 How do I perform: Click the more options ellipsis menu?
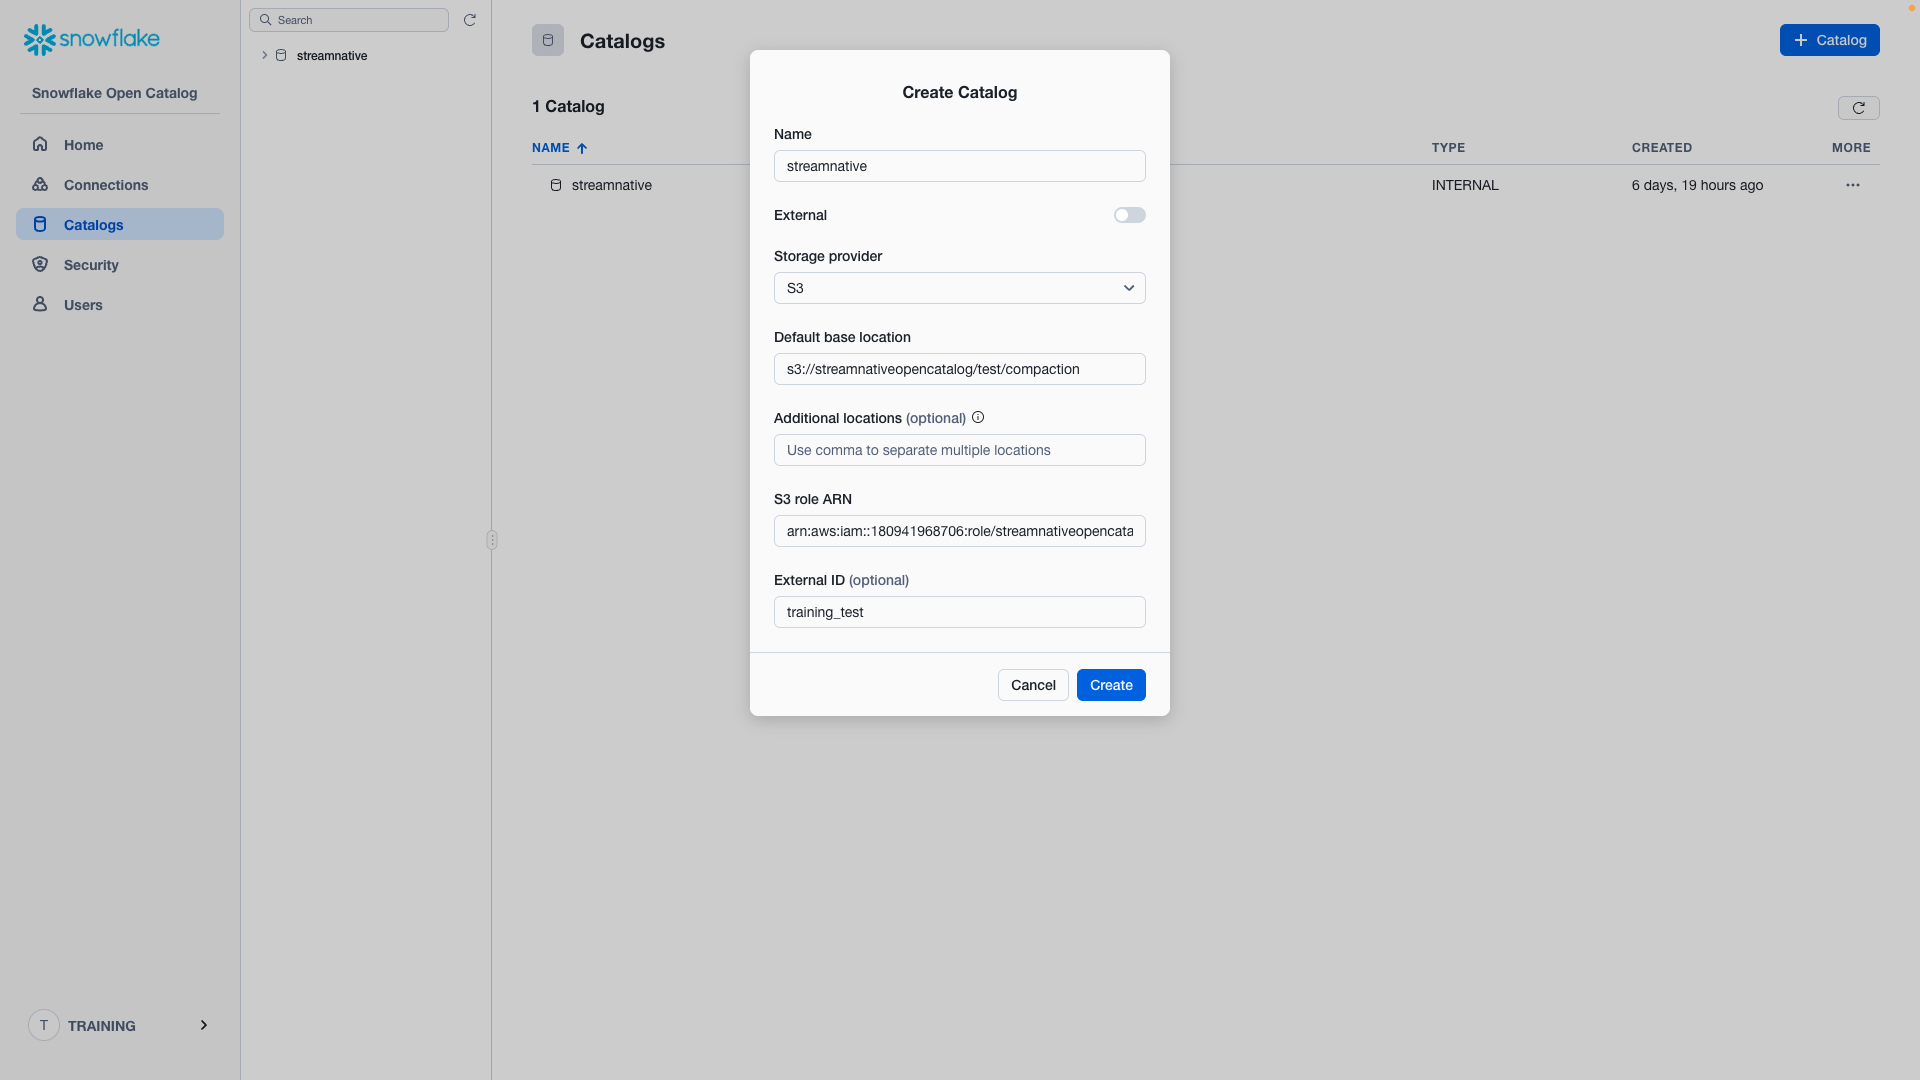point(1853,185)
